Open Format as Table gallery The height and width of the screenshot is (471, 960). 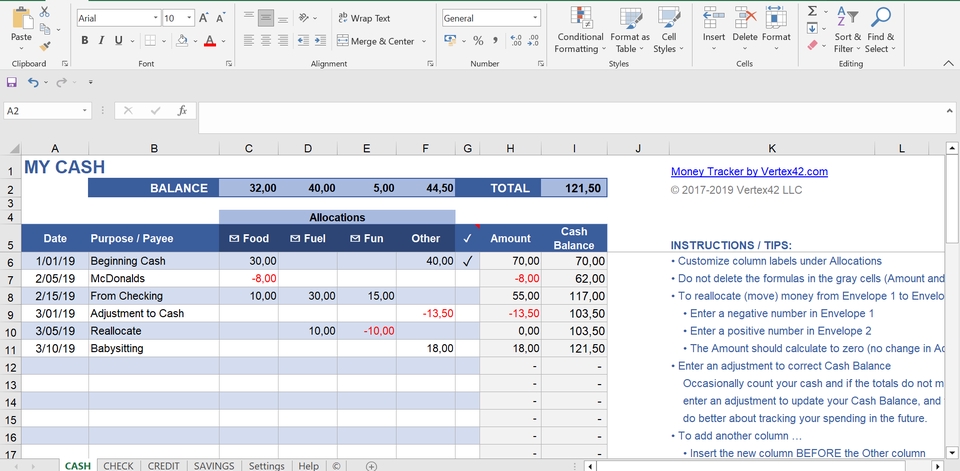click(x=630, y=30)
